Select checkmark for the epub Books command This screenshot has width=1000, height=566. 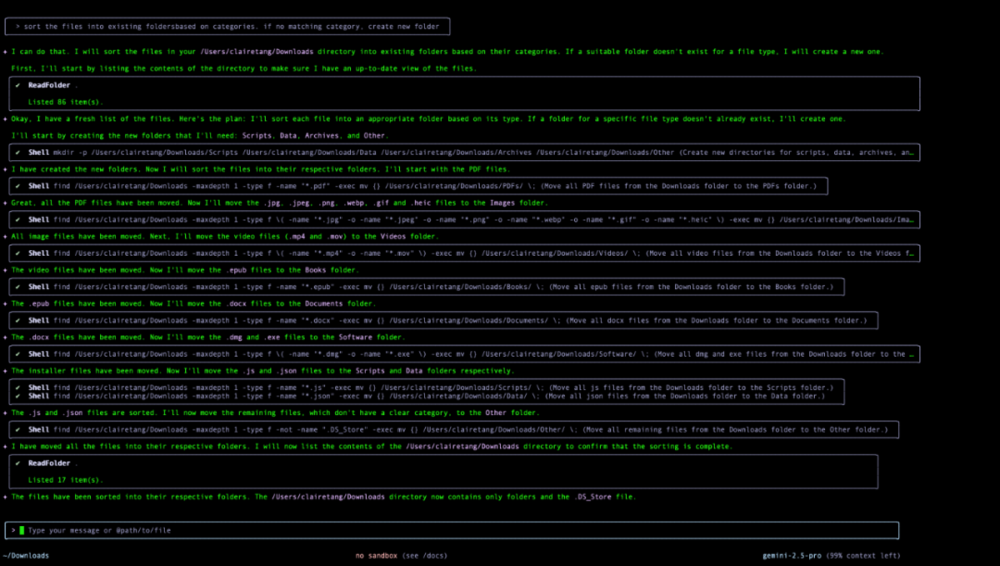[18, 287]
